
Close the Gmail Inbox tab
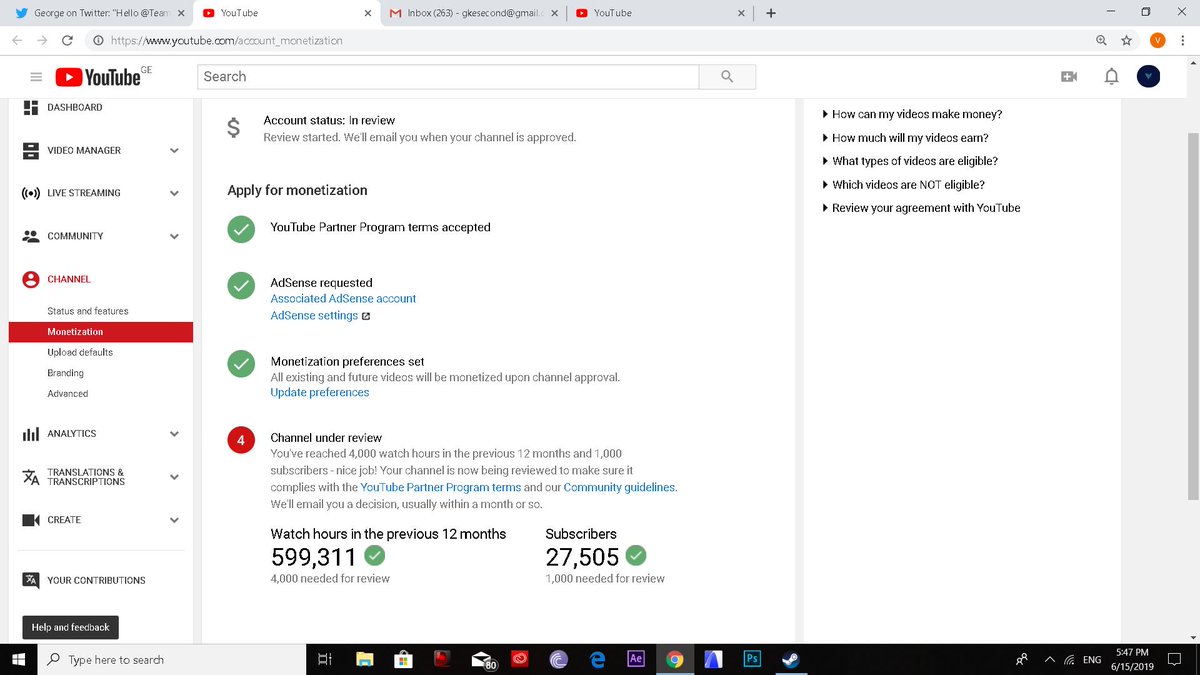(x=553, y=13)
